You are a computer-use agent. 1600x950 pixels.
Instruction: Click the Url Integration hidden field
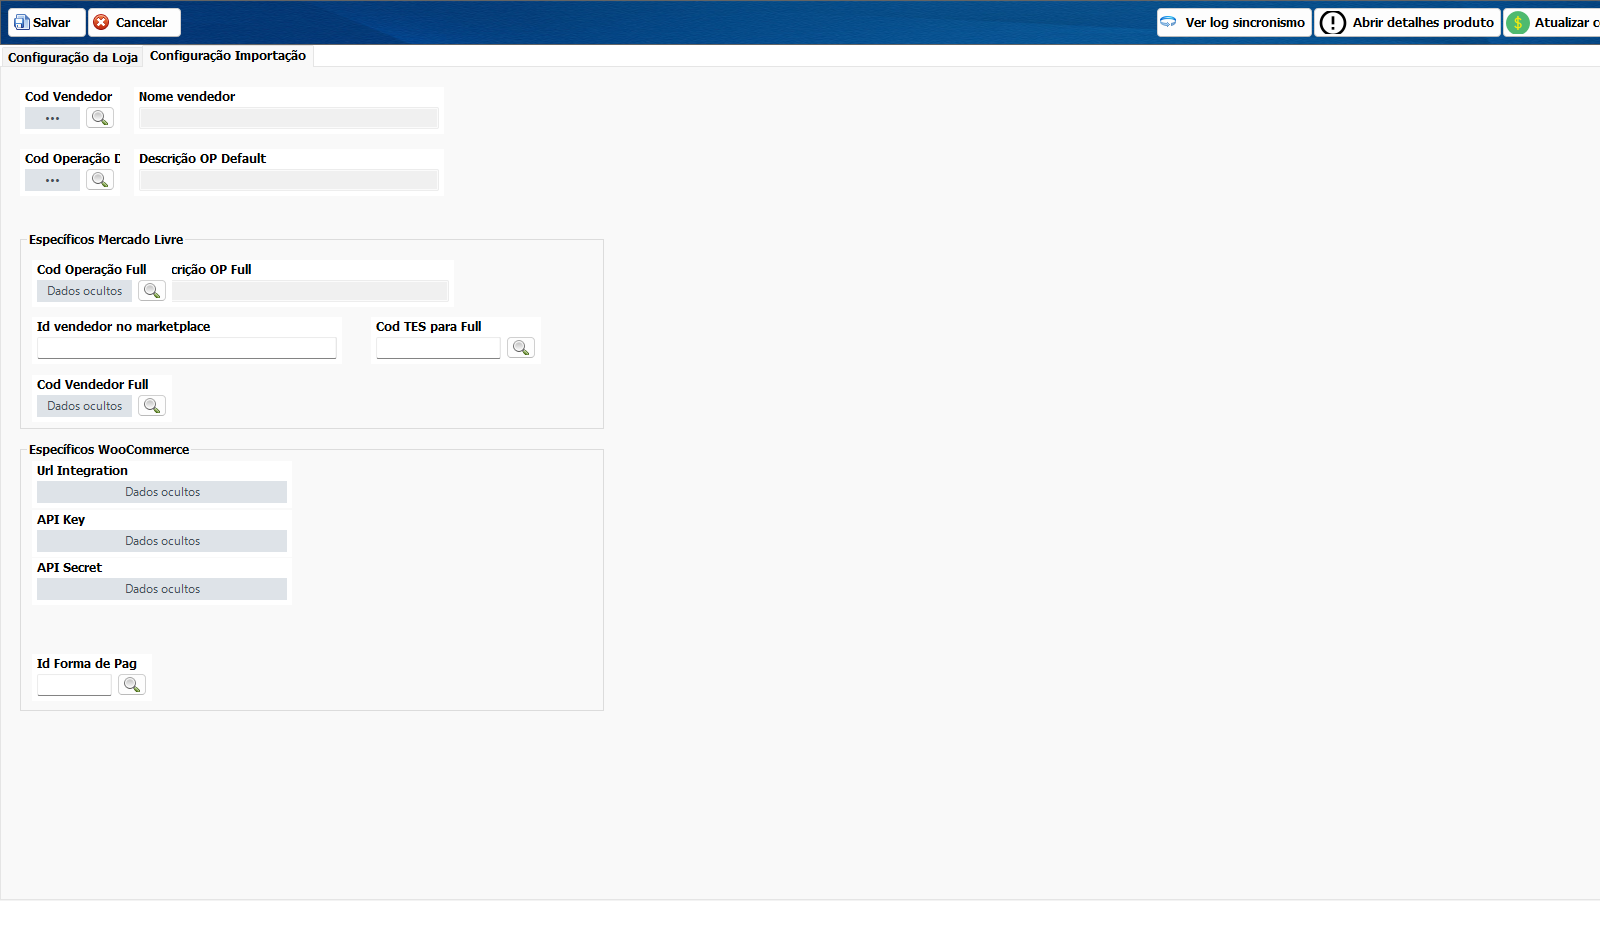coord(162,492)
